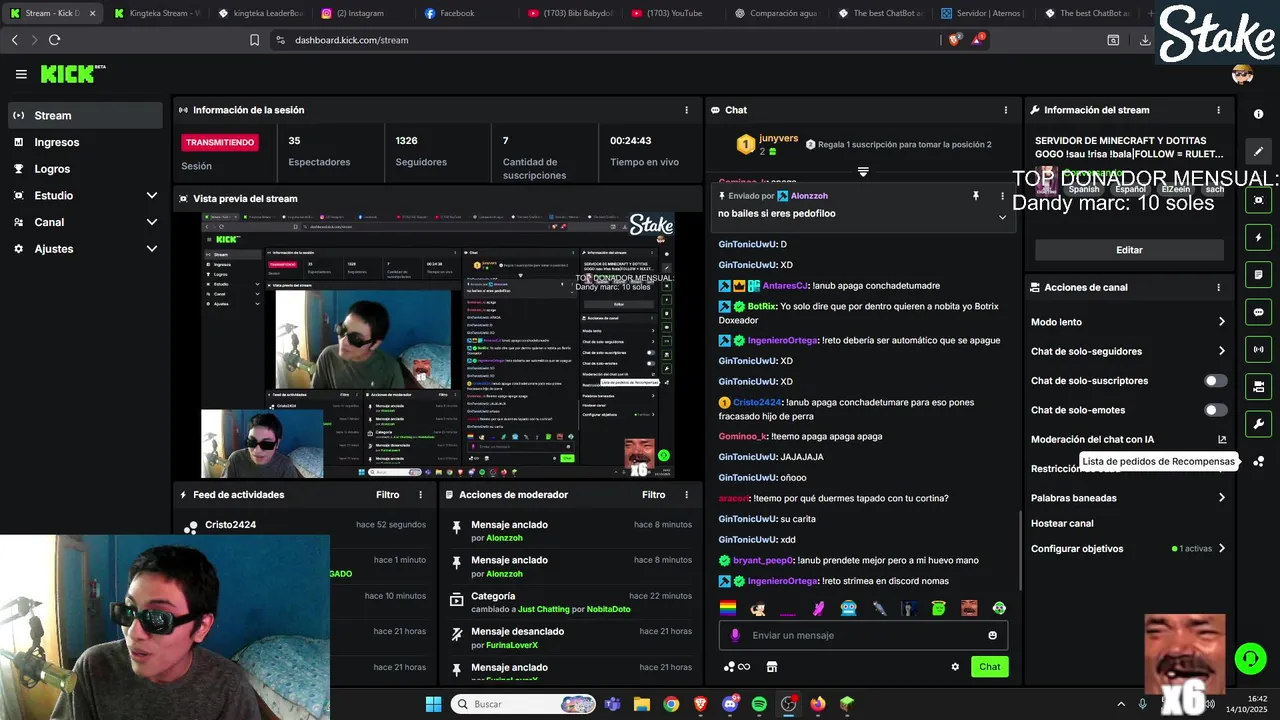1280x720 pixels.
Task: Toggle Chat de solo-emotes switch
Action: coord(1215,410)
